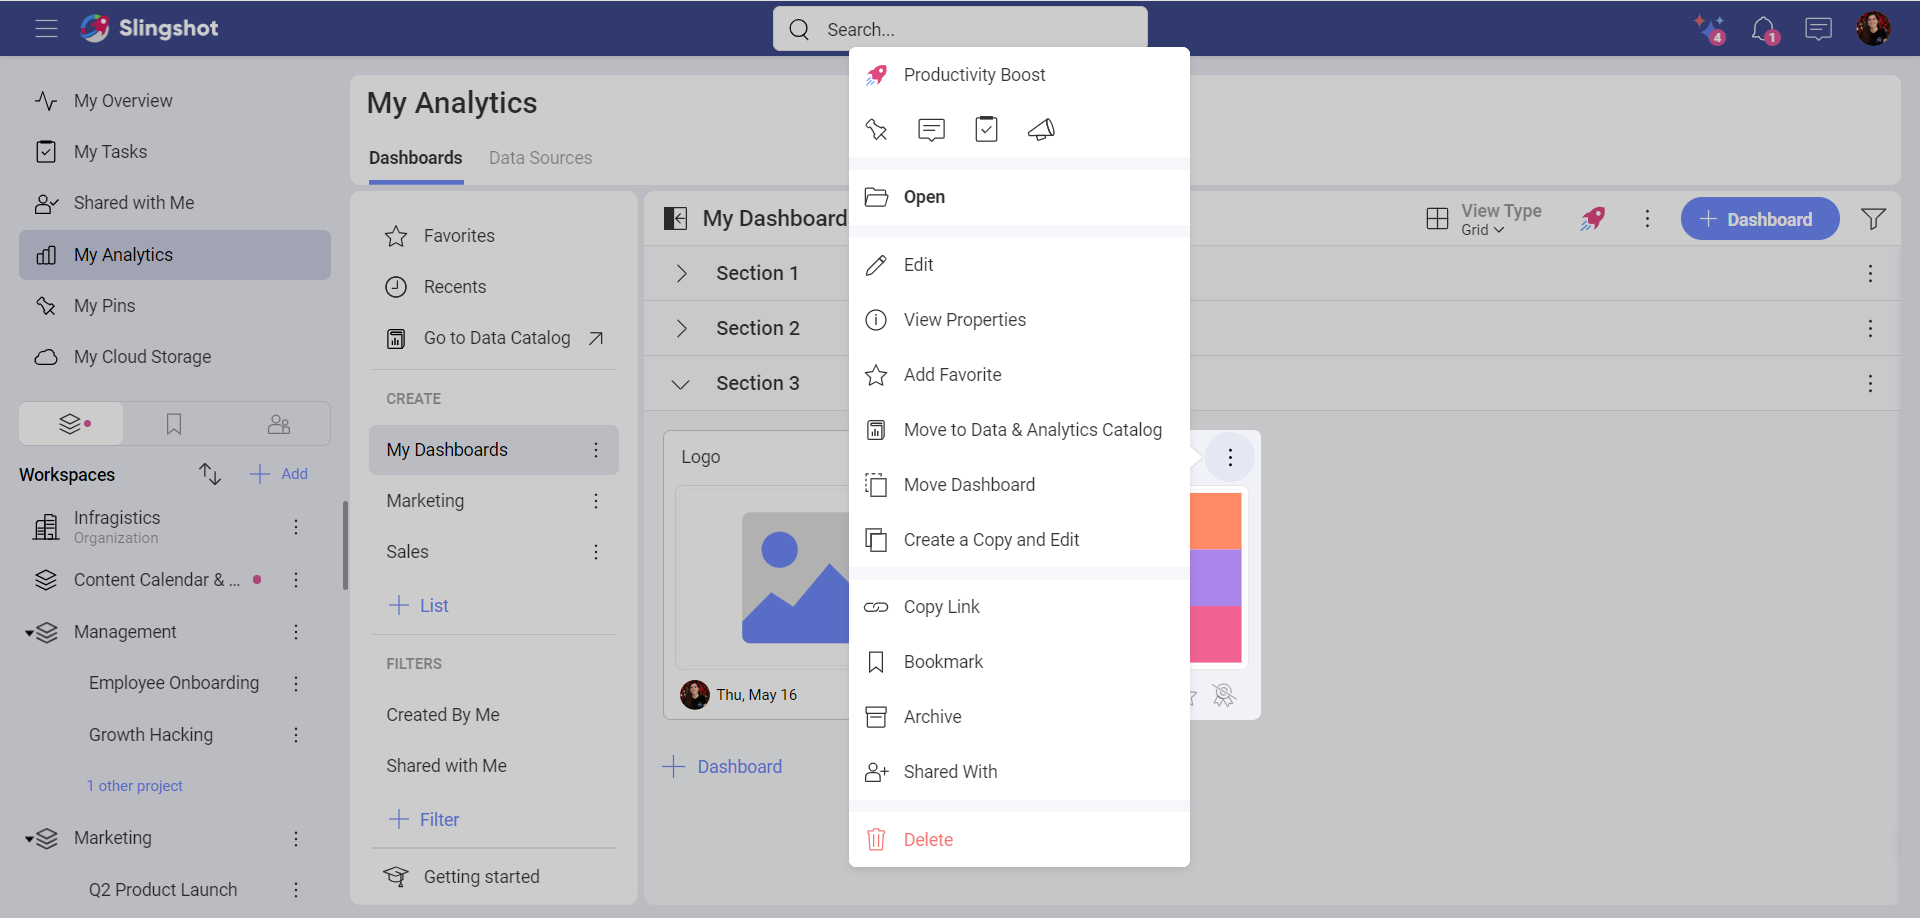This screenshot has width=1920, height=918.
Task: Click the Slingshot logo
Action: (149, 28)
